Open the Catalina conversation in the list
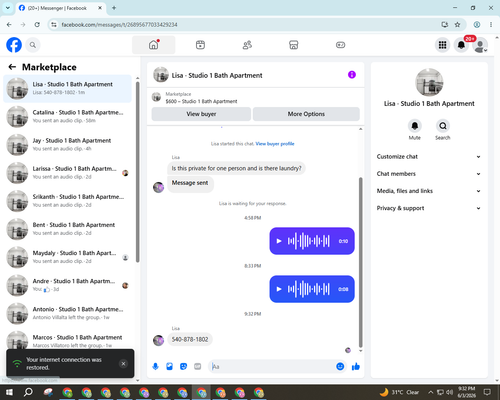Screen dimensions: 500x400 [x=67, y=116]
